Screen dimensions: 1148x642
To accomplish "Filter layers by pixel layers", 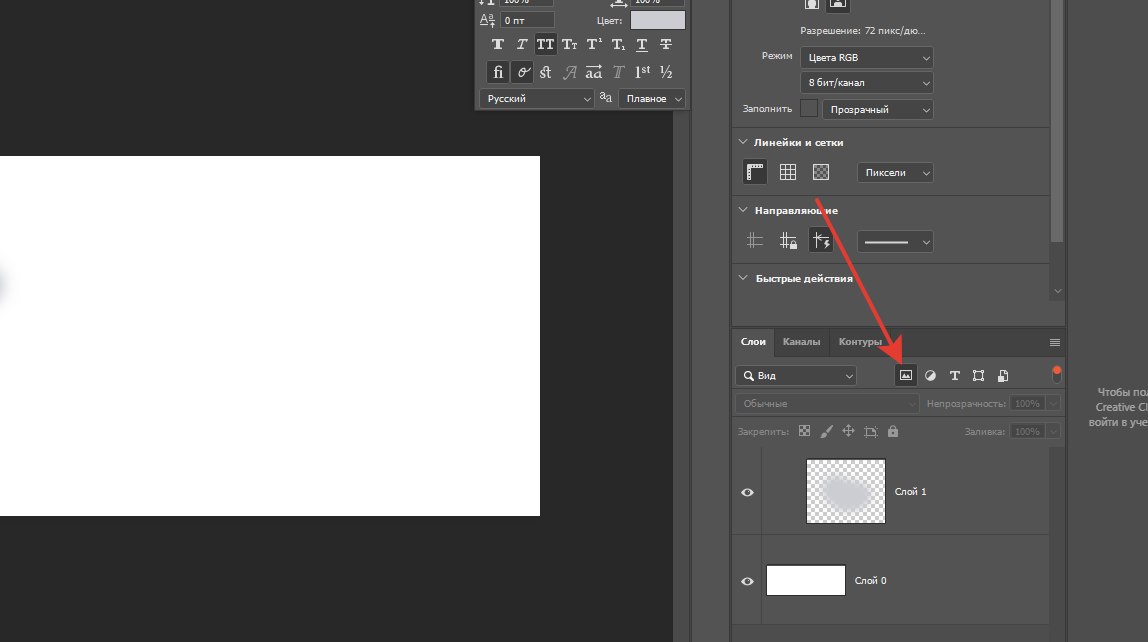I will click(x=906, y=375).
